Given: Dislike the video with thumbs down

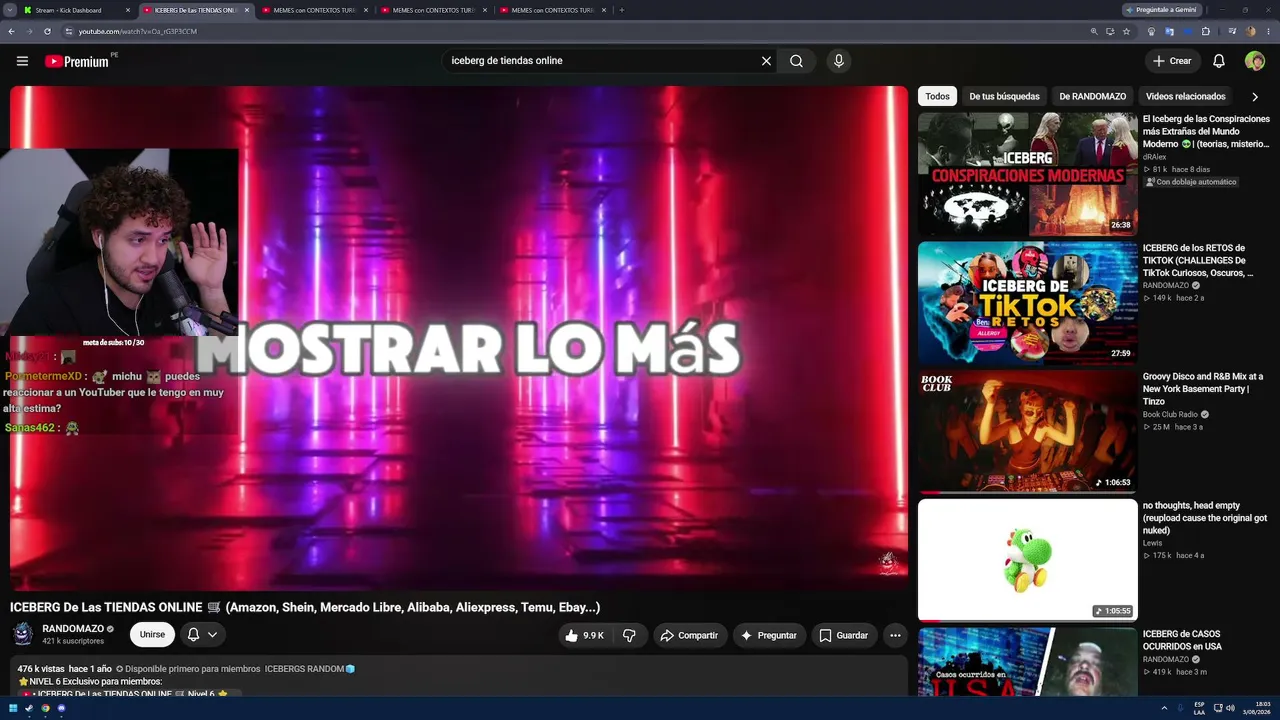Looking at the screenshot, I should (x=629, y=635).
